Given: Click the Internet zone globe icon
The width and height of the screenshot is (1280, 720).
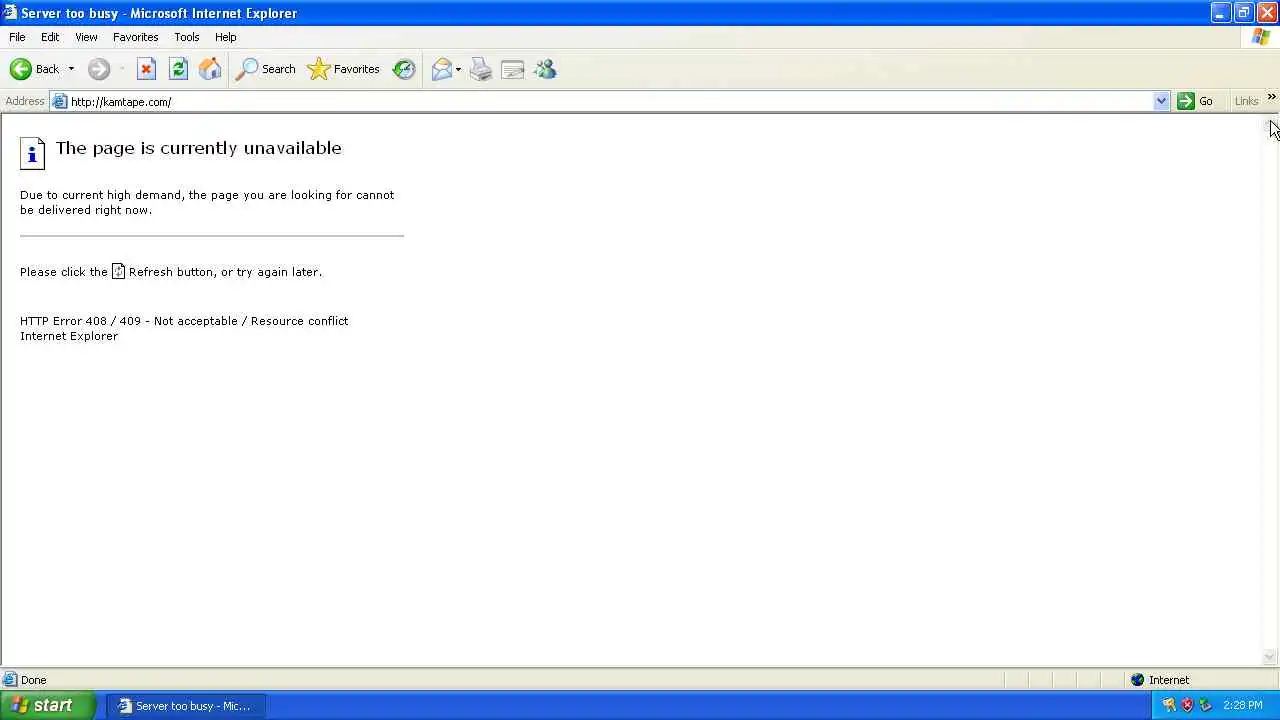Looking at the screenshot, I should pyautogui.click(x=1137, y=680).
